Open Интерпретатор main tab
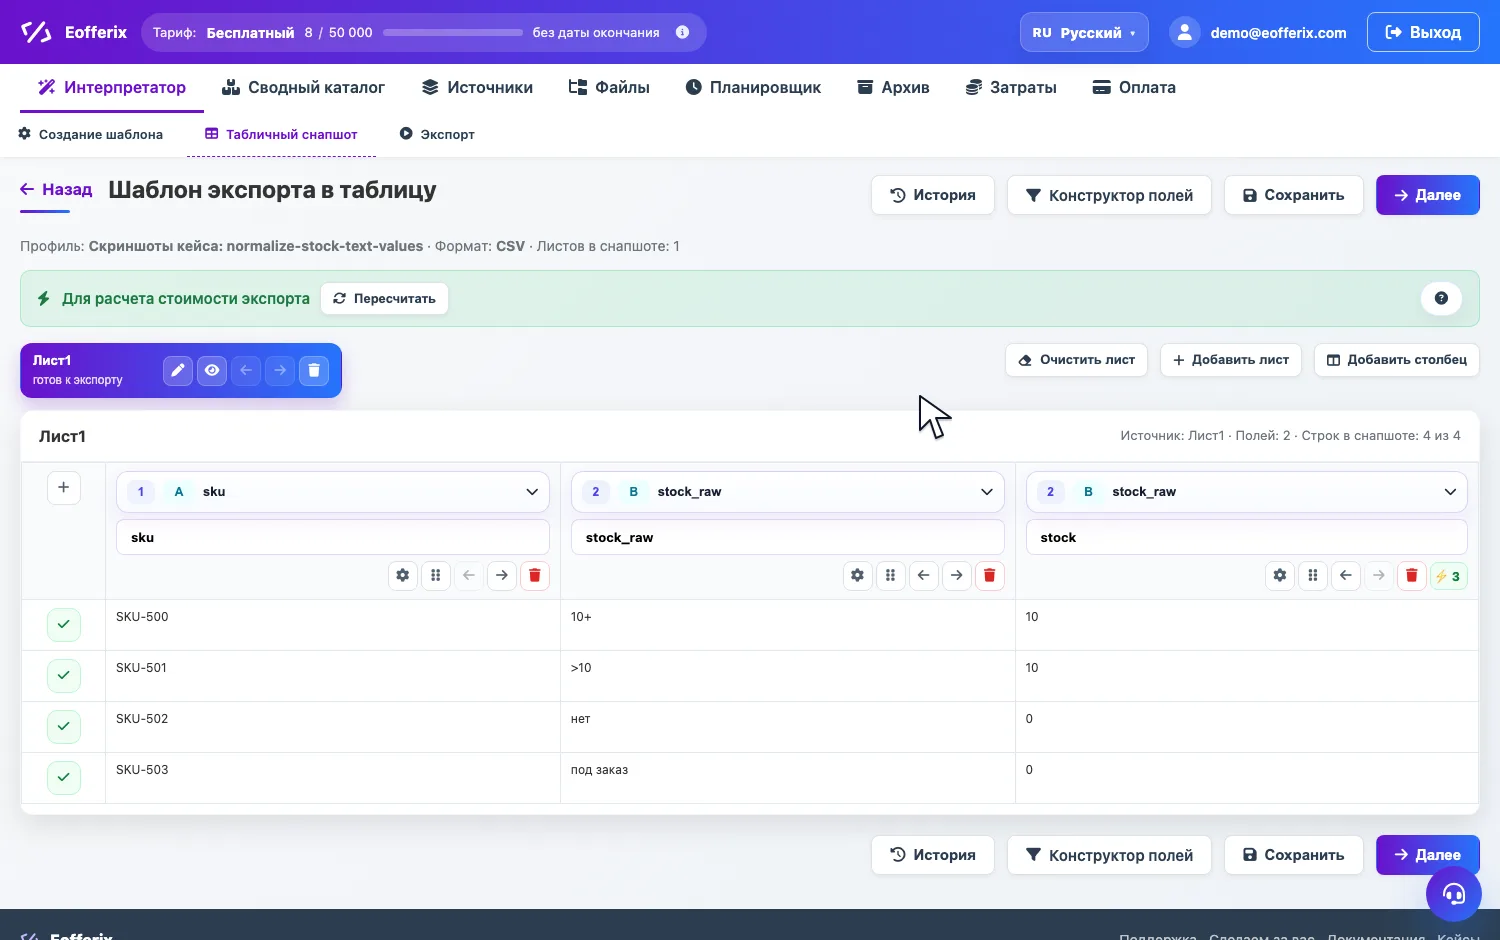Image resolution: width=1500 pixels, height=940 pixels. coord(112,87)
